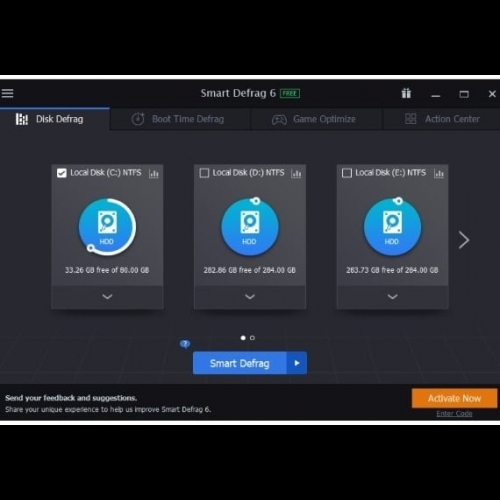Viewport: 500px width, 500px height.
Task: Click the Action Center grid icon
Action: click(x=410, y=119)
